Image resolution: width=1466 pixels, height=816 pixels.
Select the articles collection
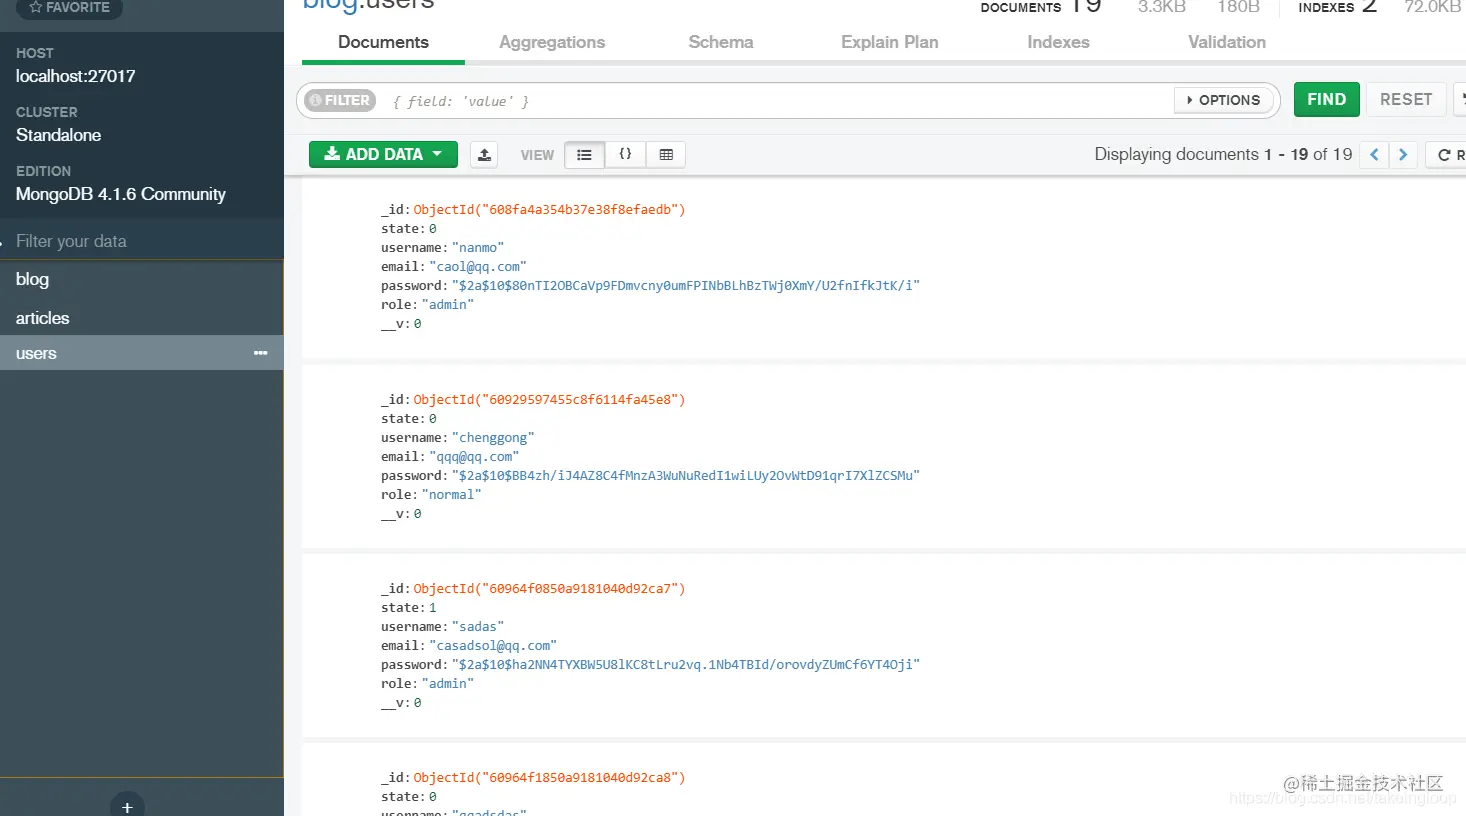142,318
